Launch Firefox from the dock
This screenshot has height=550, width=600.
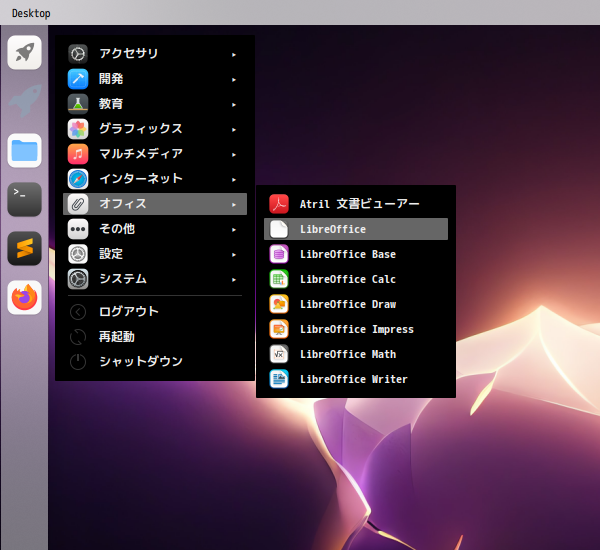(24, 297)
